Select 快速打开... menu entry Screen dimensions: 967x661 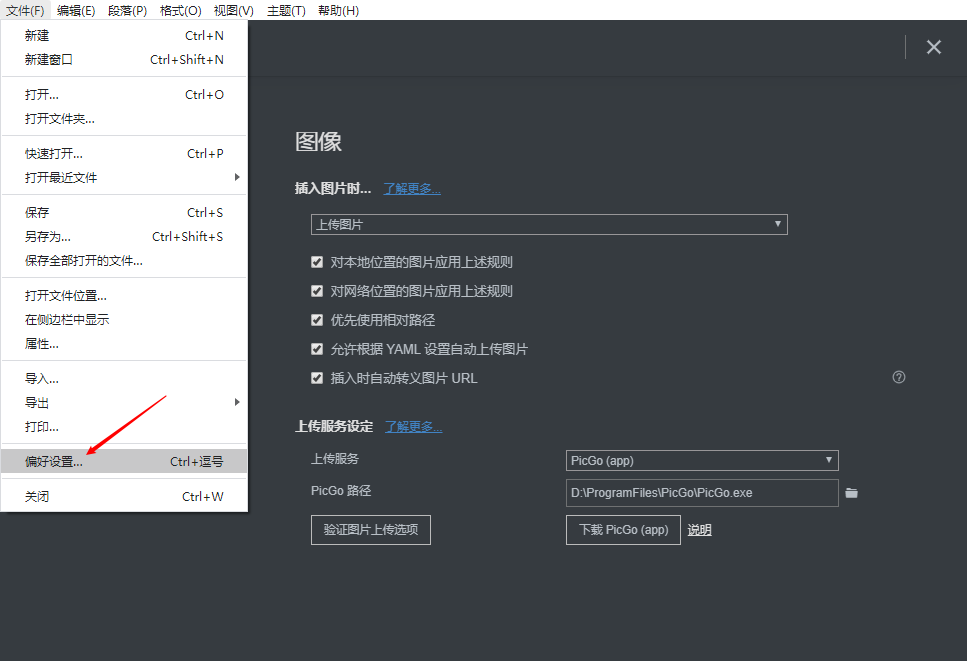(124, 154)
